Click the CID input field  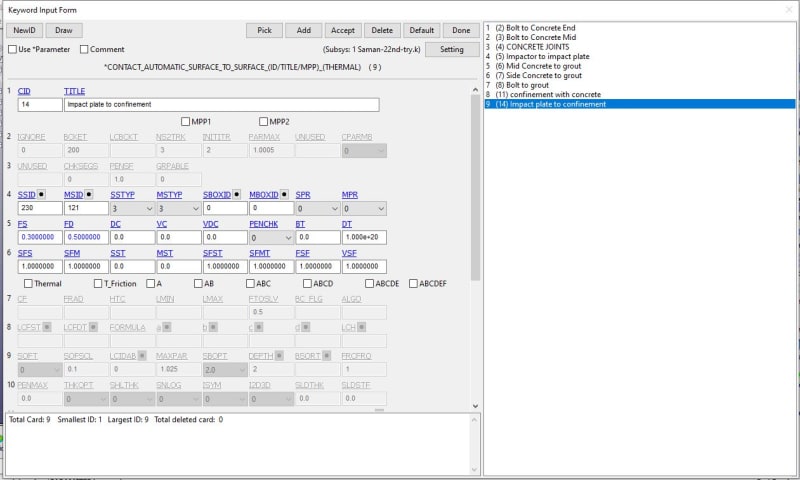click(40, 105)
